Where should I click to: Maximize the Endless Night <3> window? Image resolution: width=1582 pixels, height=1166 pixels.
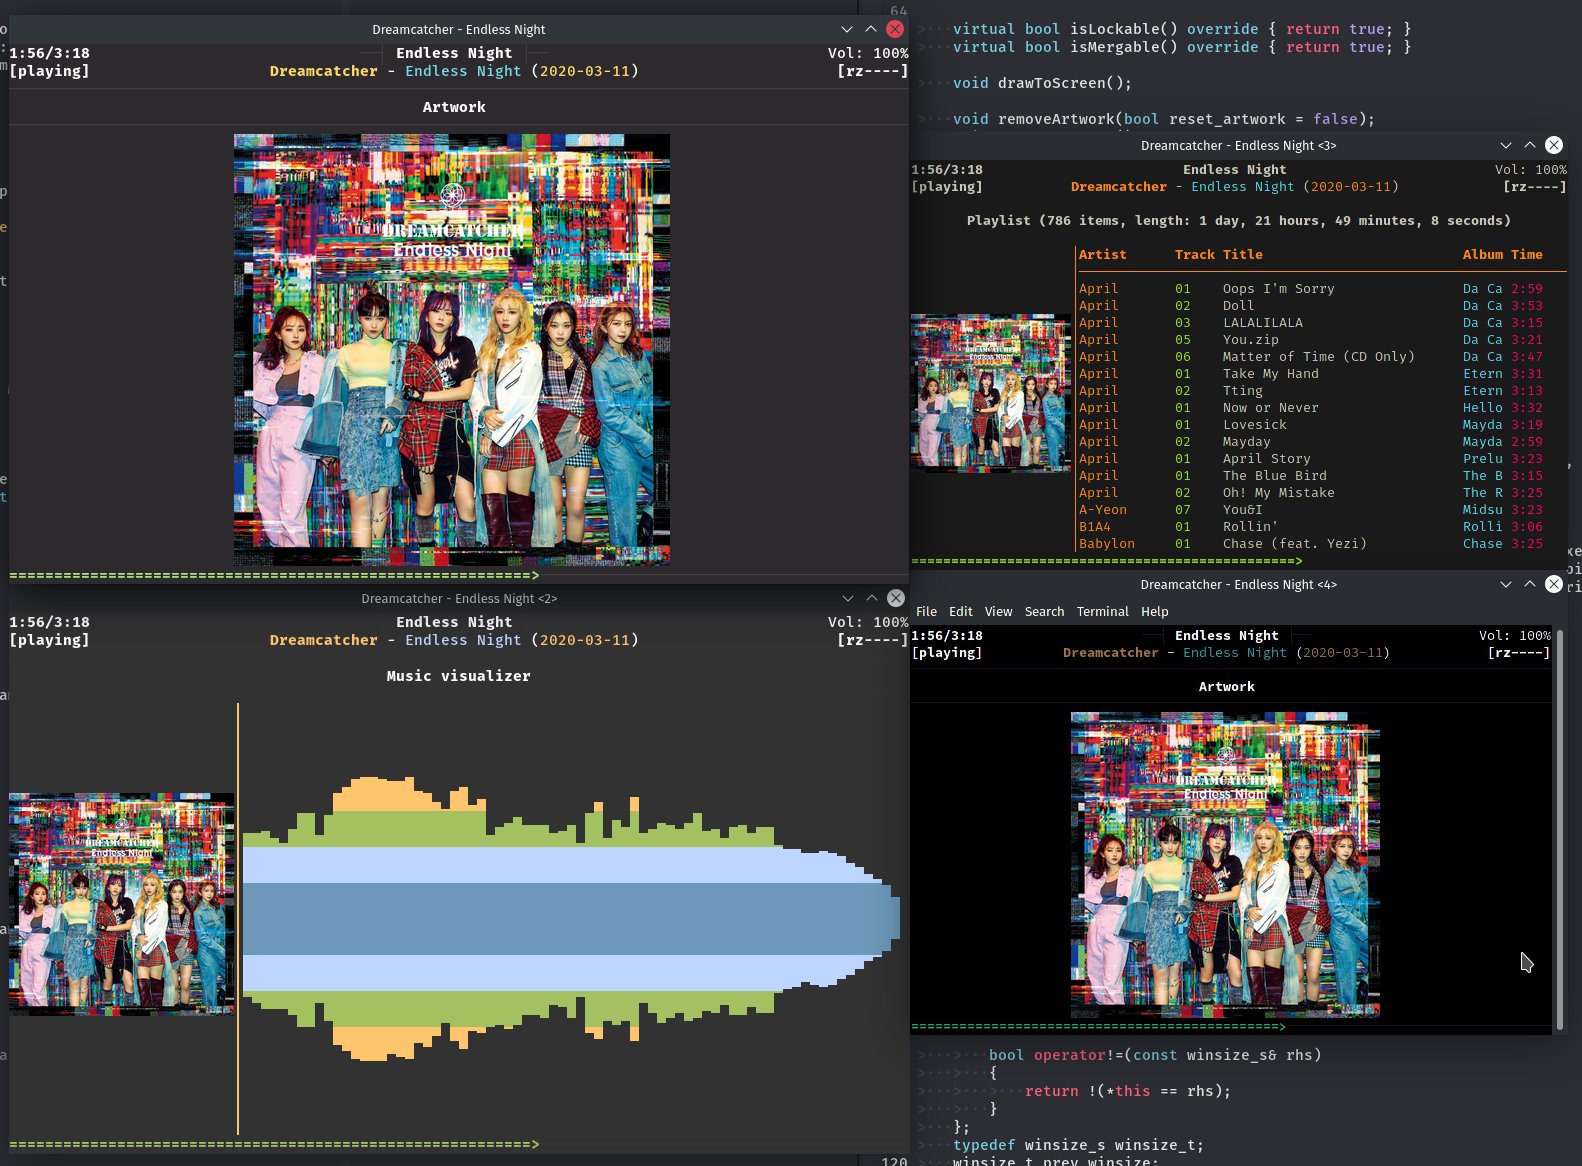pyautogui.click(x=1530, y=145)
